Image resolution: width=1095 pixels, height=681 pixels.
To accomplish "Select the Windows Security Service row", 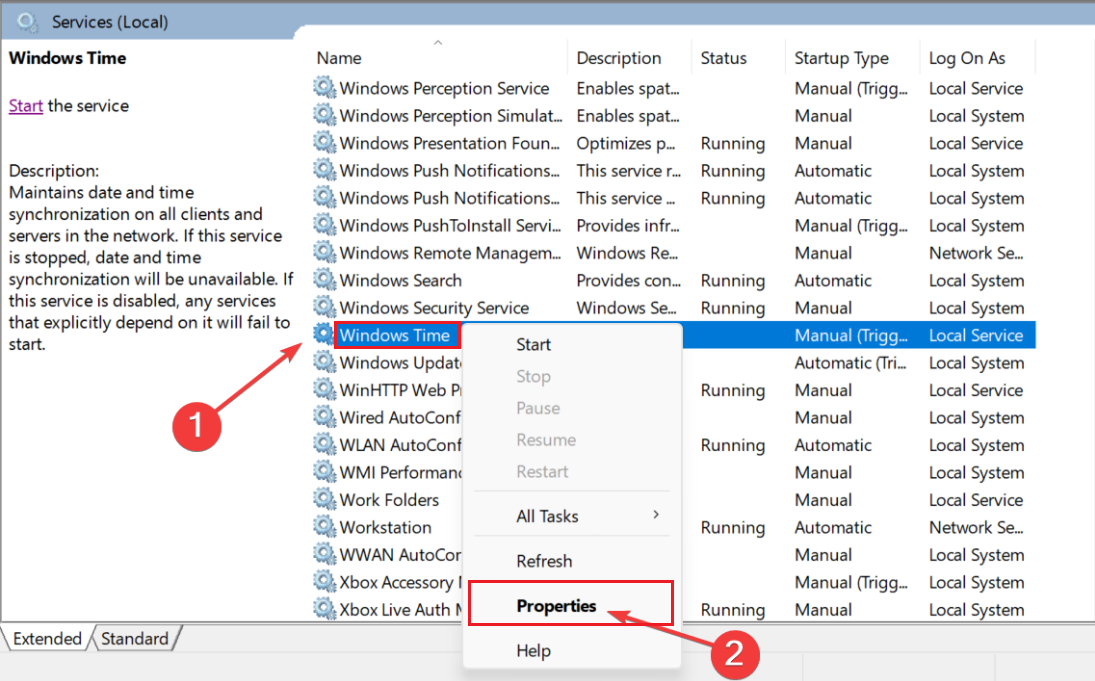I will [674, 307].
